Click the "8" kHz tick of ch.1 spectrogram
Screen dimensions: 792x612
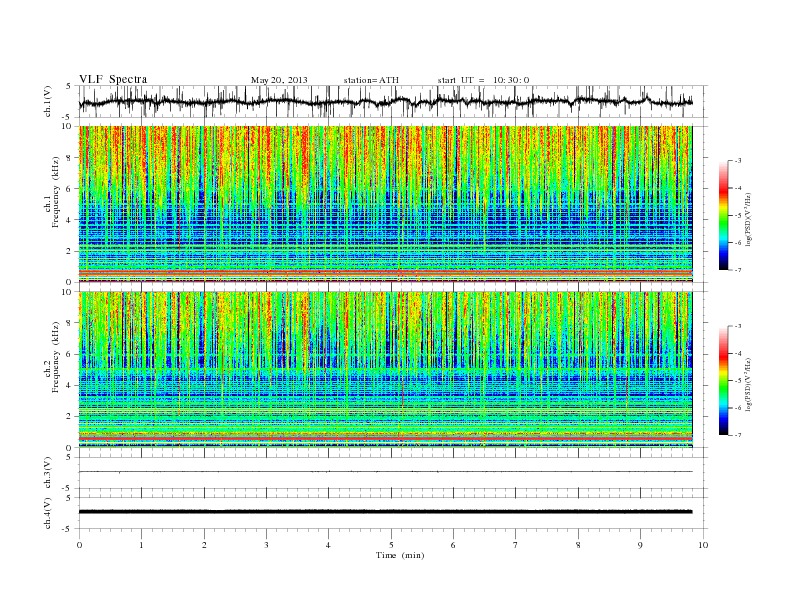(x=70, y=158)
